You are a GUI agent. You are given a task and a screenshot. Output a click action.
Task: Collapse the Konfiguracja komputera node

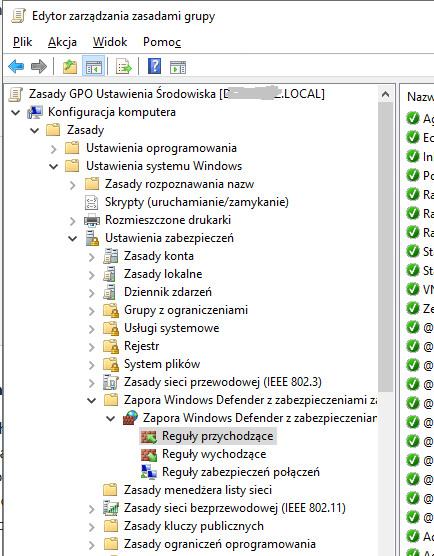point(16,113)
